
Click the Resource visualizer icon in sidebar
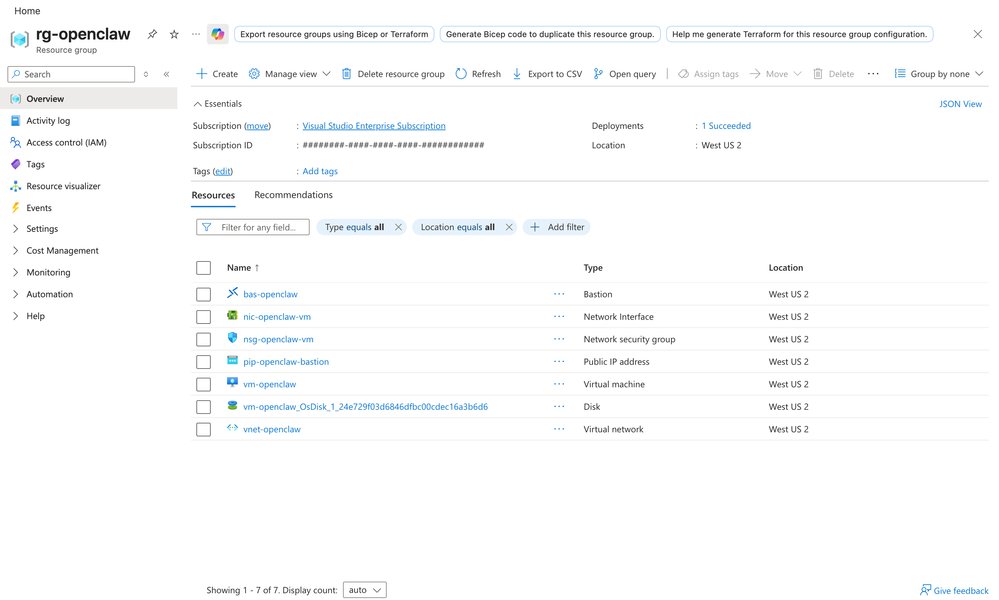point(14,185)
